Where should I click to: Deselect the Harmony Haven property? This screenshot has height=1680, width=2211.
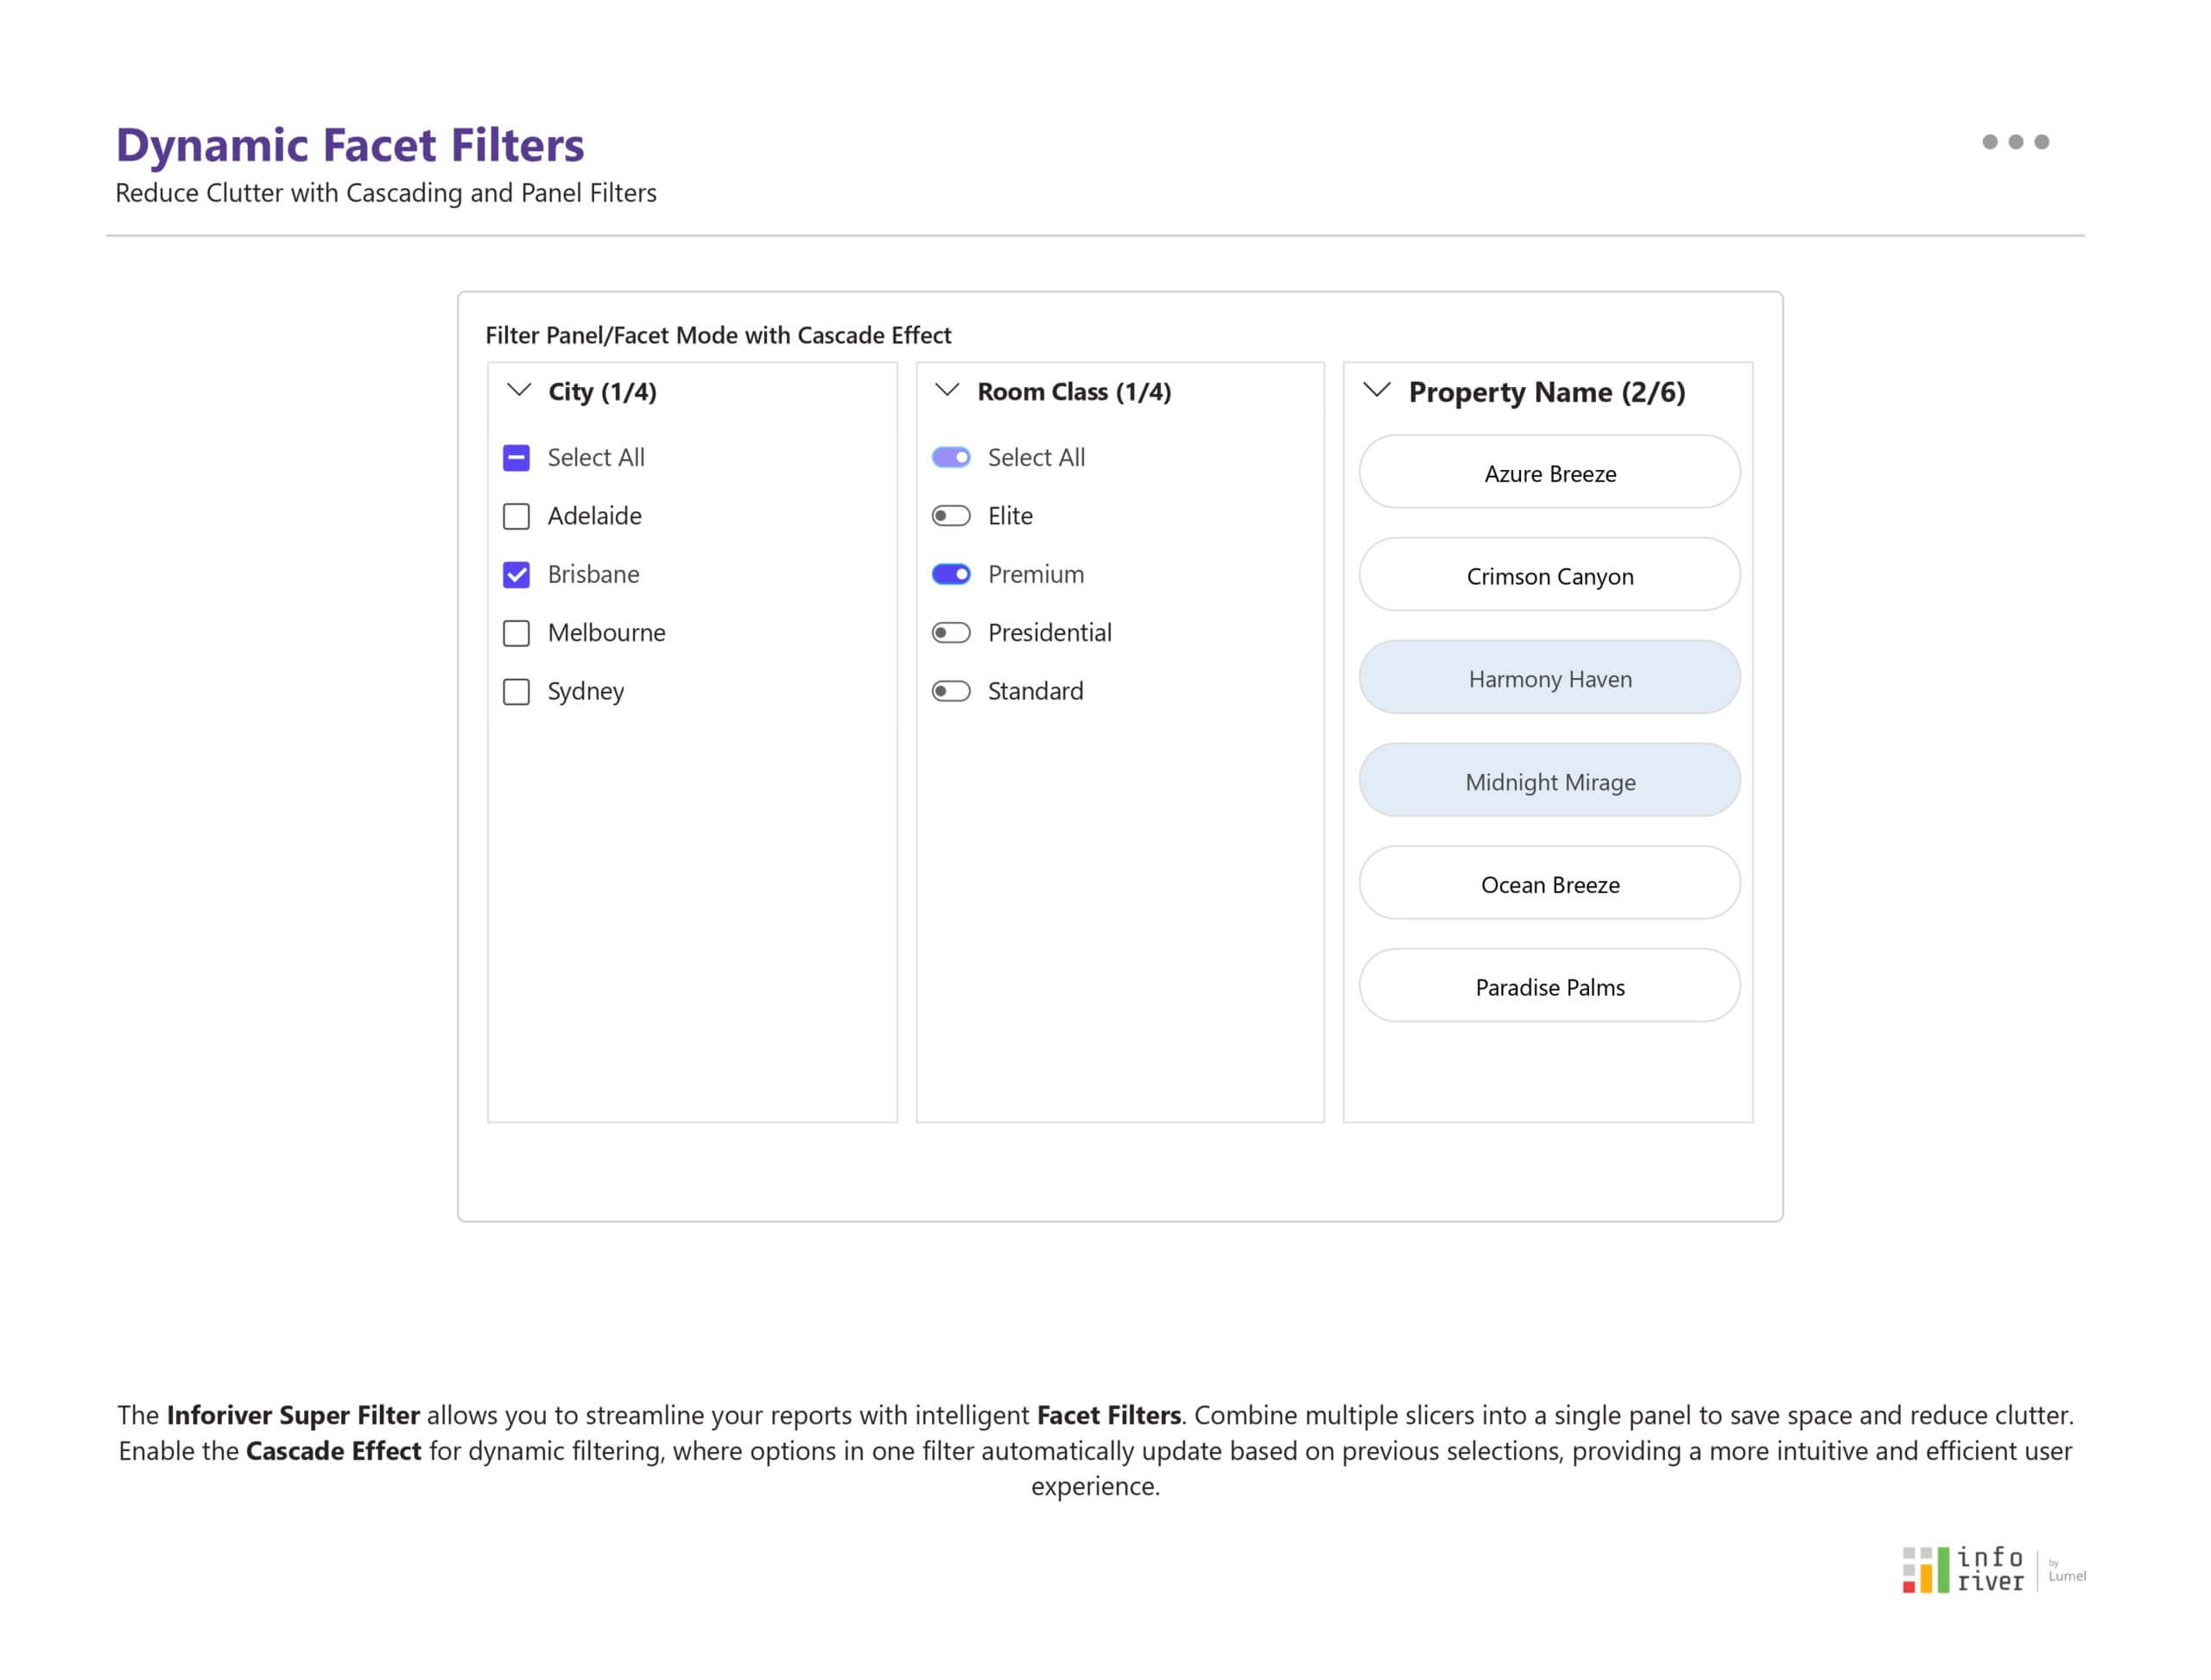coord(1549,678)
